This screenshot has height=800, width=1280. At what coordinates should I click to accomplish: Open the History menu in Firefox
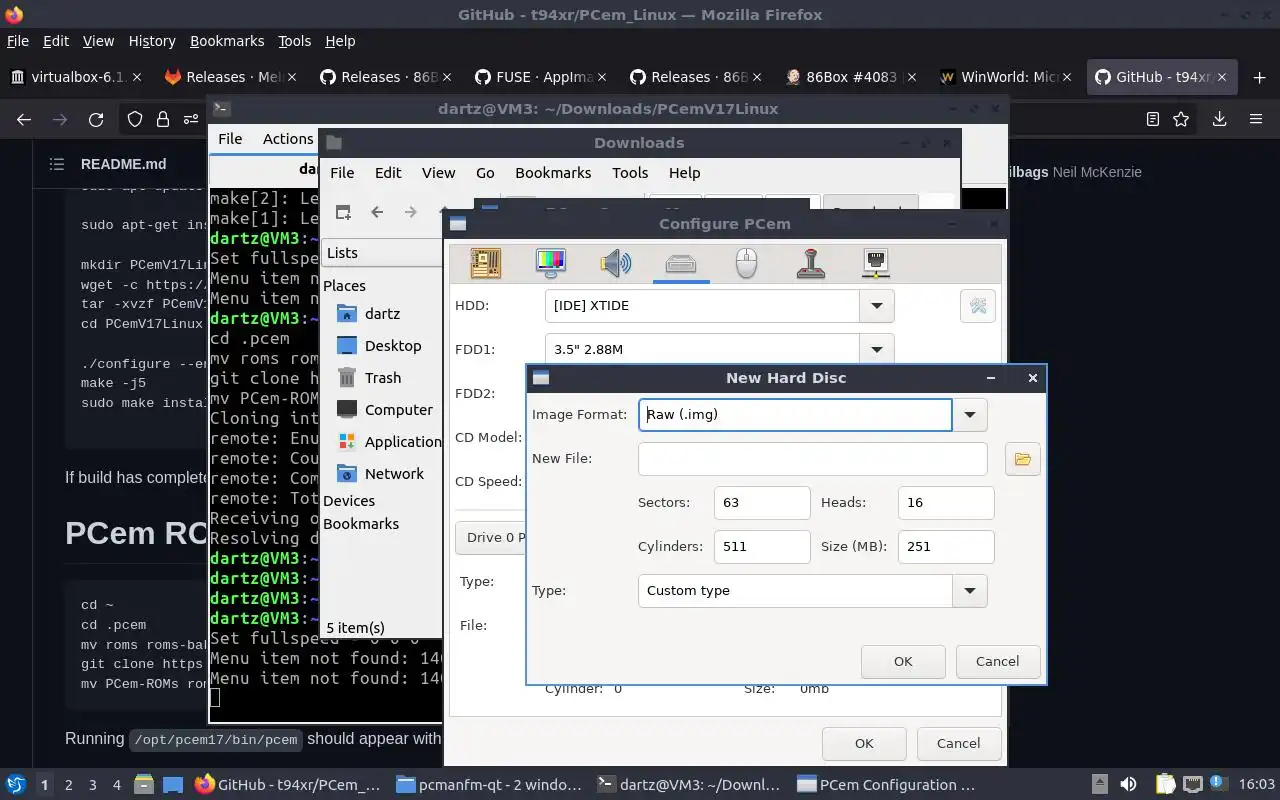click(152, 41)
